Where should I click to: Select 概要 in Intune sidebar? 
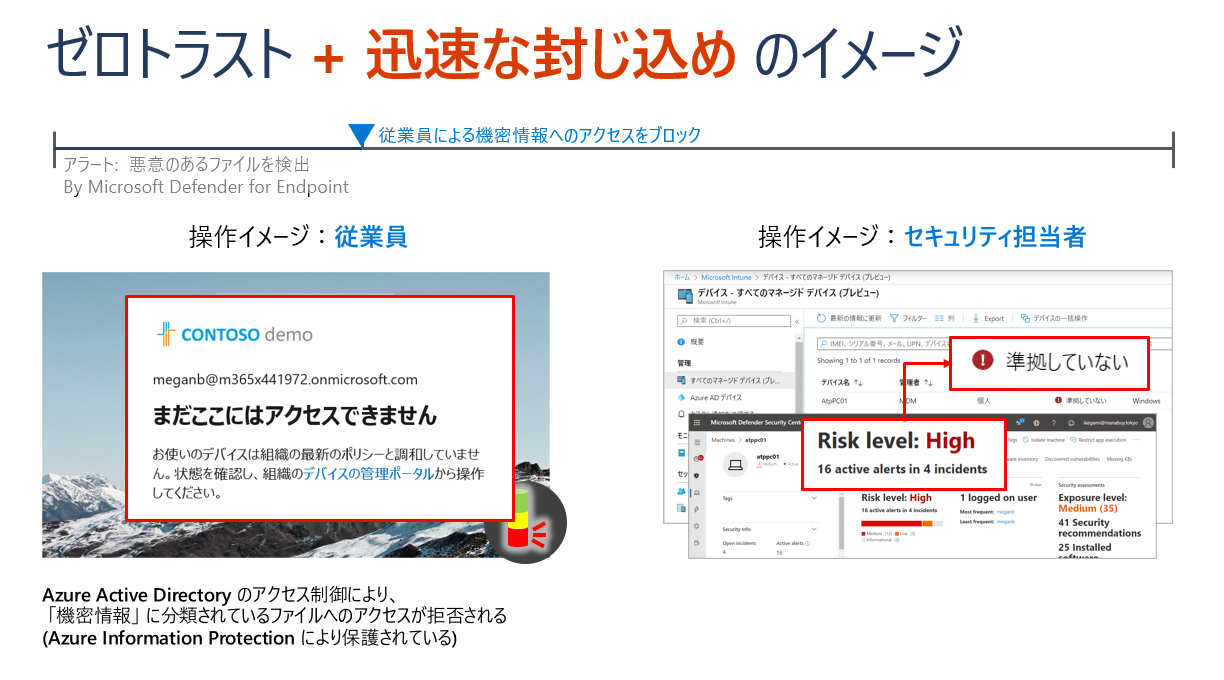pos(690,342)
